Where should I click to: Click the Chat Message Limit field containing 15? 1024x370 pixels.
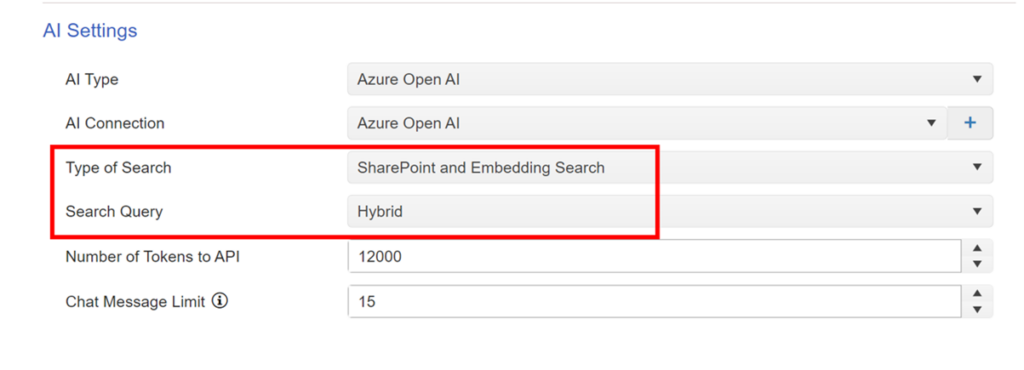click(x=654, y=301)
